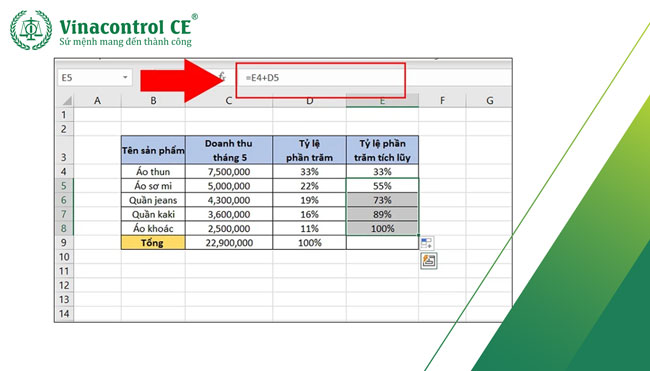Viewport: 650px width, 371px height.
Task: Click the 4,300,000 revenue cell
Action: point(229,200)
